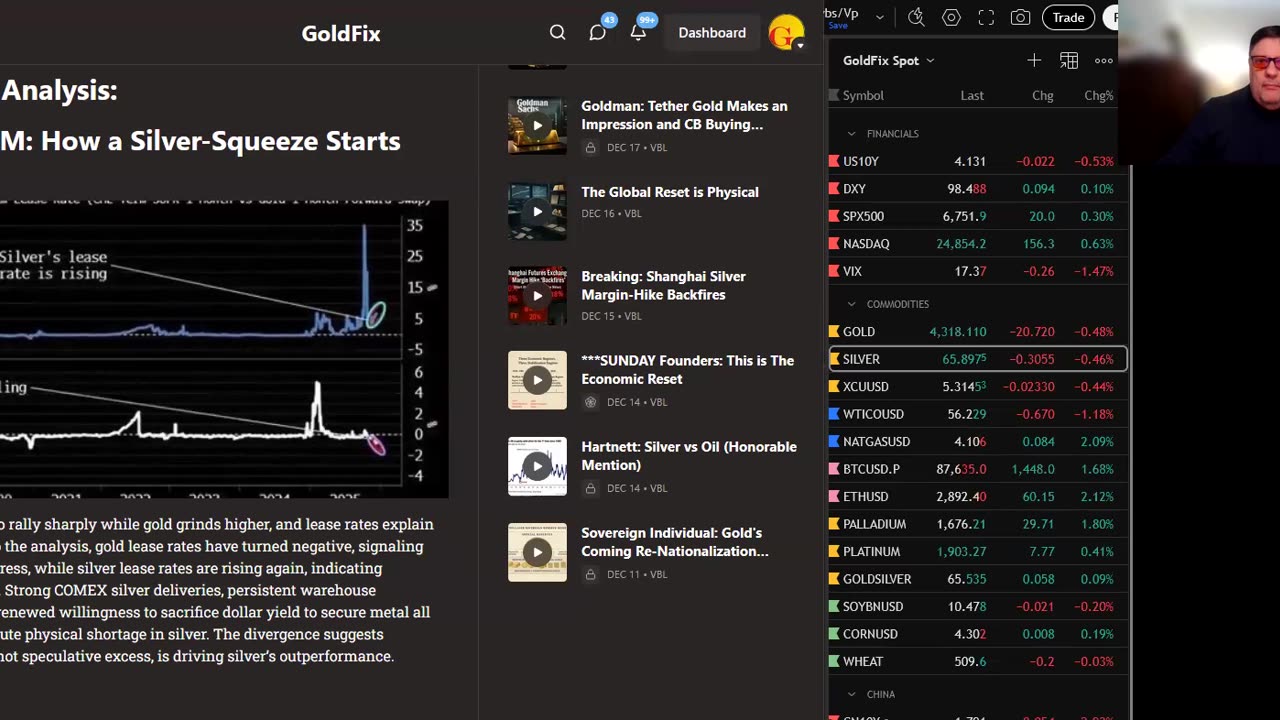Select the NATGASUSD watchlist row
1280x720 pixels.
[978, 442]
